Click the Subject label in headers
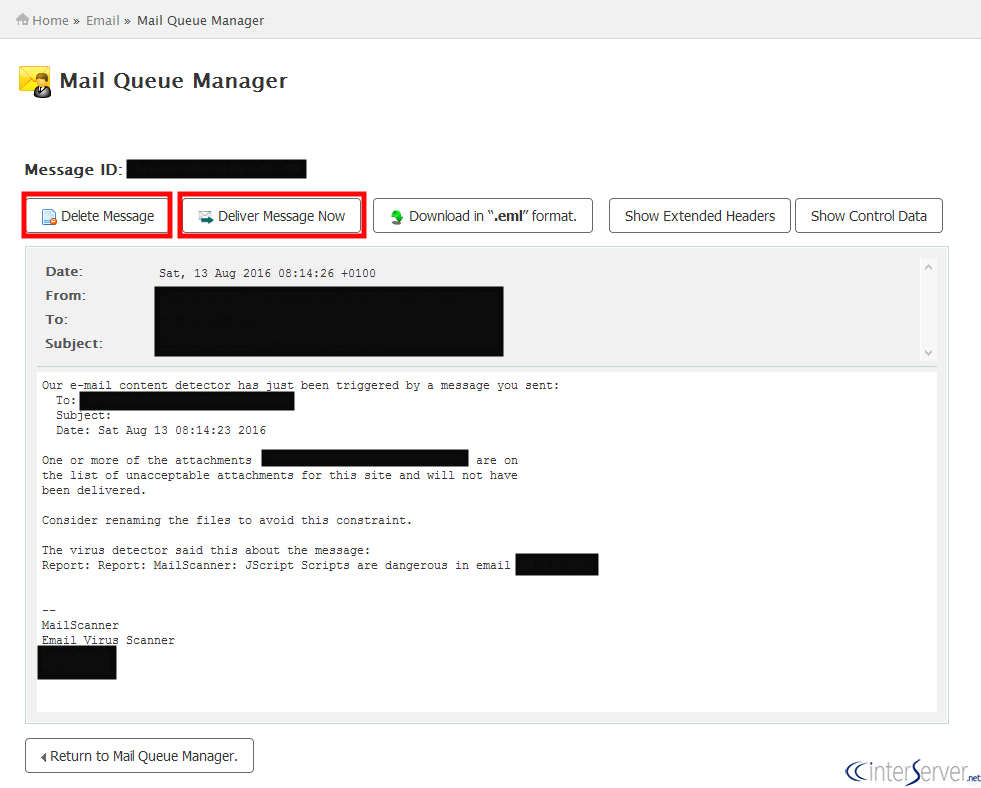Image resolution: width=981 pixels, height=788 pixels. [x=73, y=344]
